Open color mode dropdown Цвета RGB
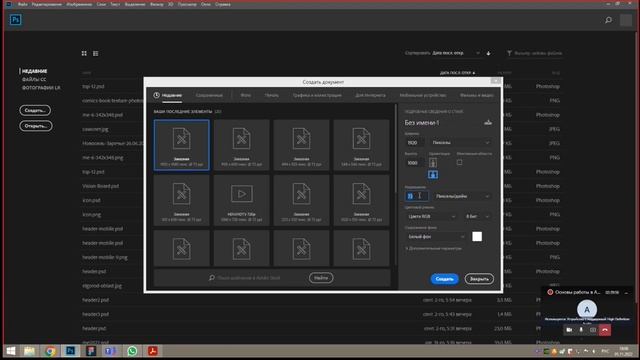 [431, 216]
